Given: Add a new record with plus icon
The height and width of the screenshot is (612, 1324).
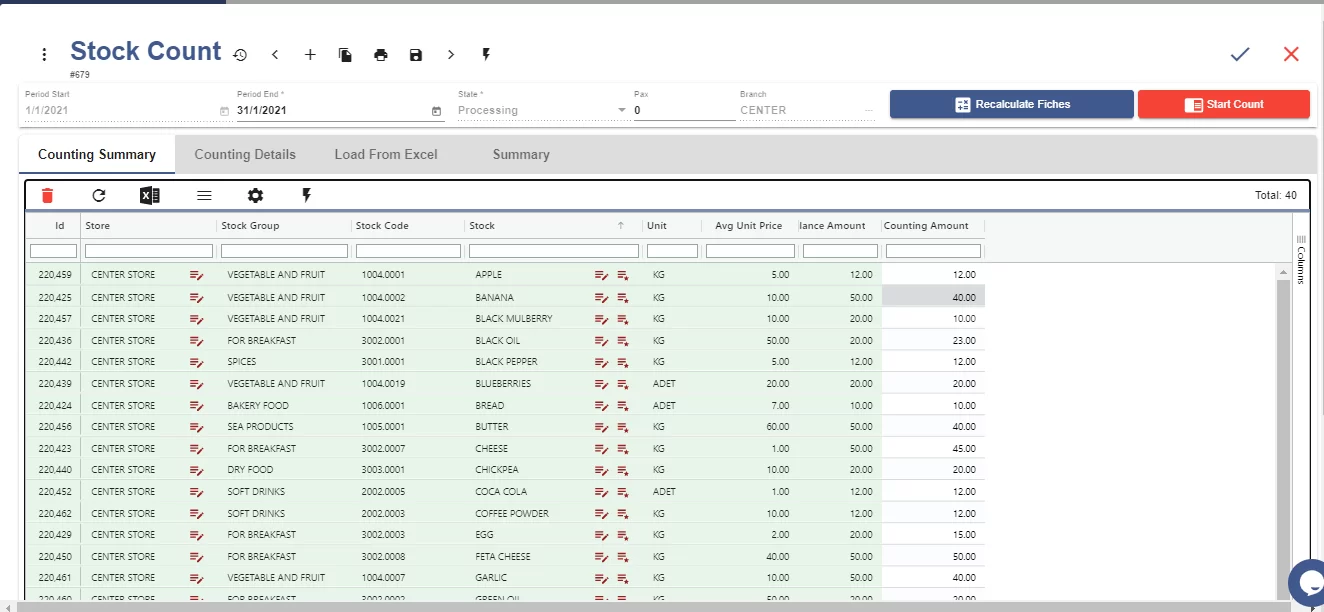Looking at the screenshot, I should point(310,55).
